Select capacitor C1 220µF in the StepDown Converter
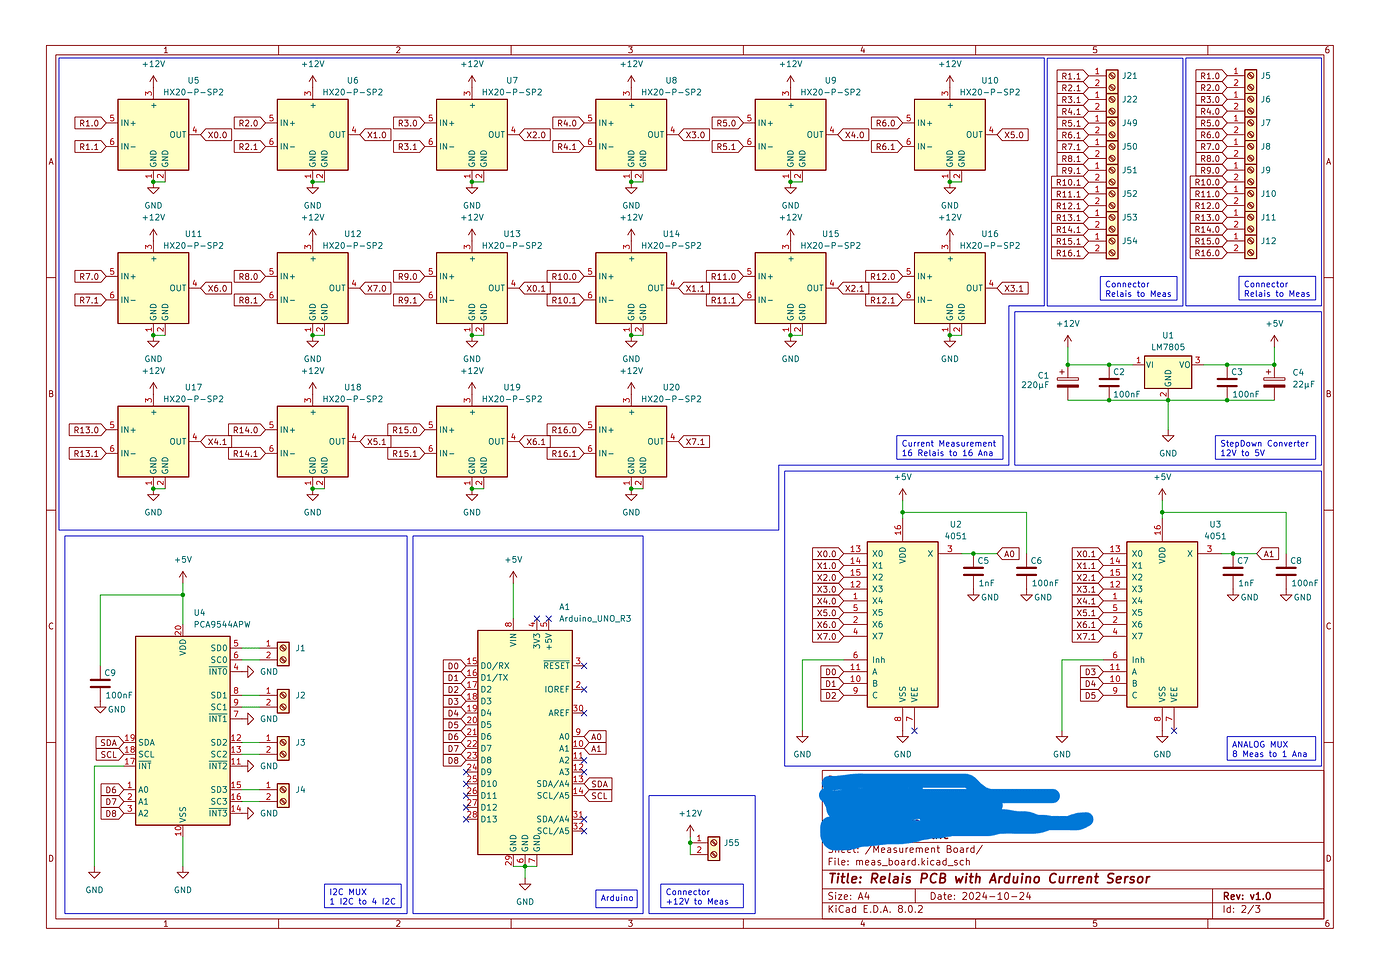 tap(1066, 380)
